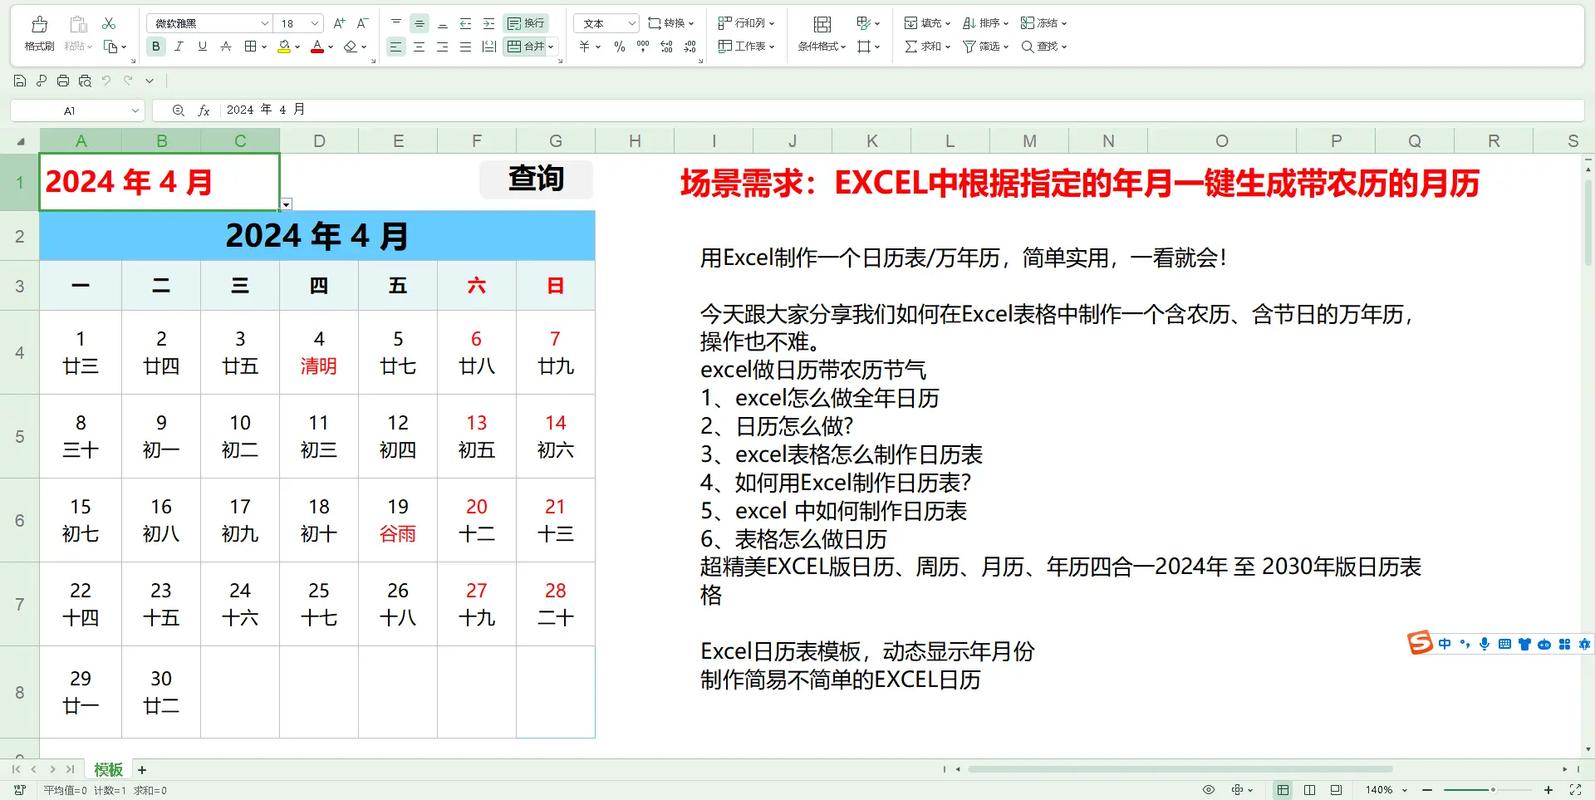Image resolution: width=1595 pixels, height=800 pixels.
Task: Click the red font color swatch
Action: click(317, 46)
